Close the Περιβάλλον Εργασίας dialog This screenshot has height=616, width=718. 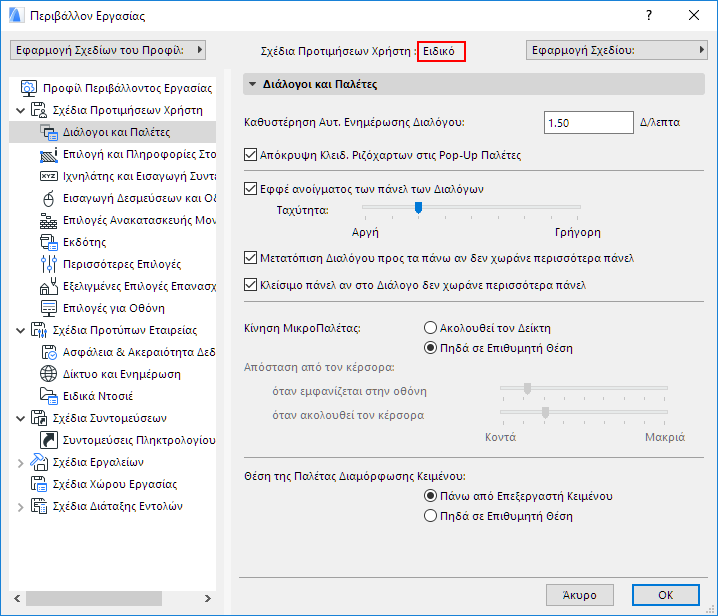pos(694,16)
